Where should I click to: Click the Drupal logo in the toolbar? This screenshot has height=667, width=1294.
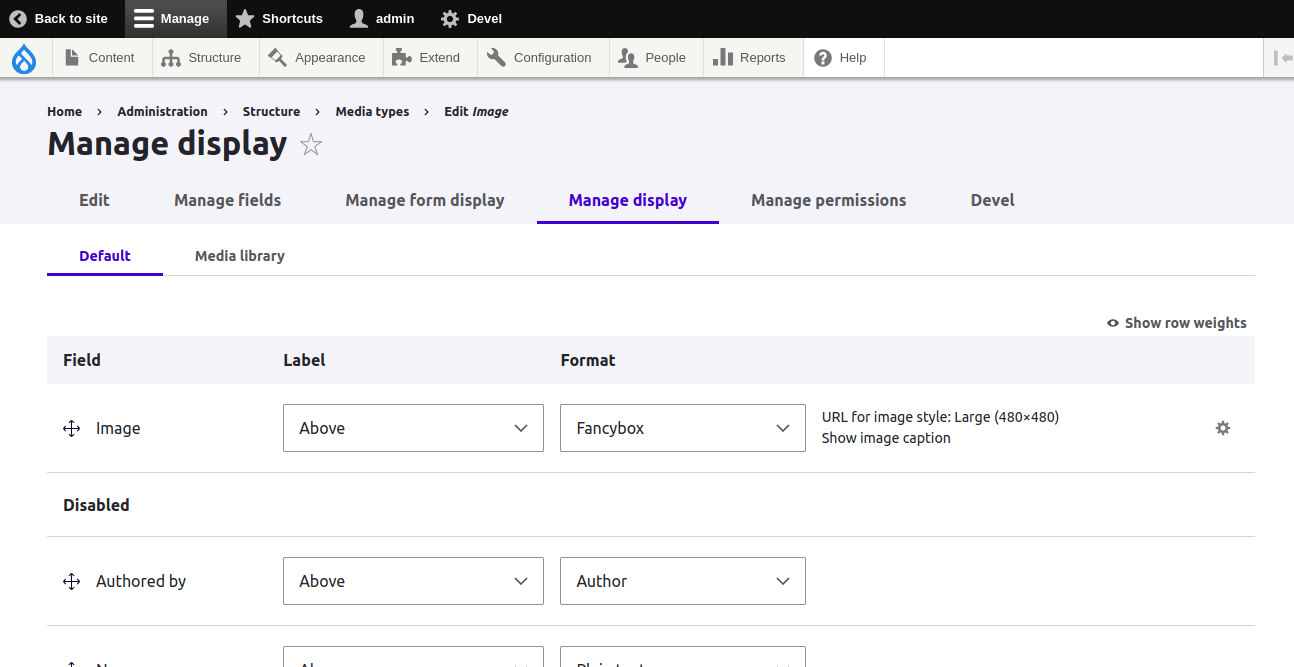coord(24,58)
